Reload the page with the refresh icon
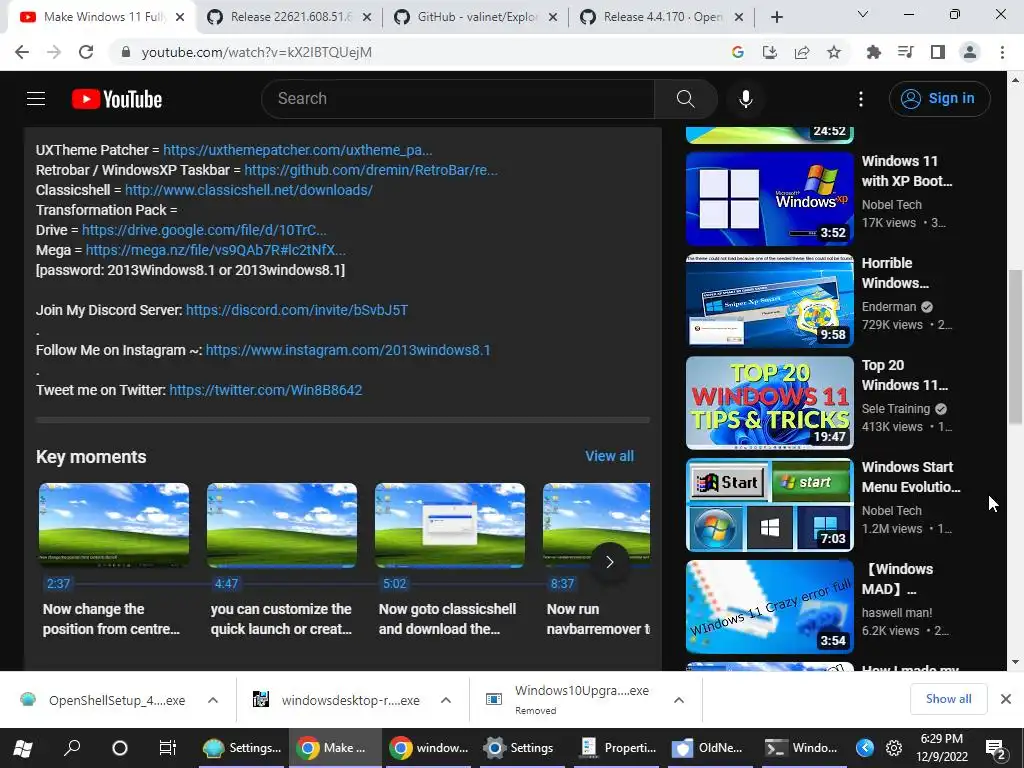The height and width of the screenshot is (768, 1024). coord(86,52)
